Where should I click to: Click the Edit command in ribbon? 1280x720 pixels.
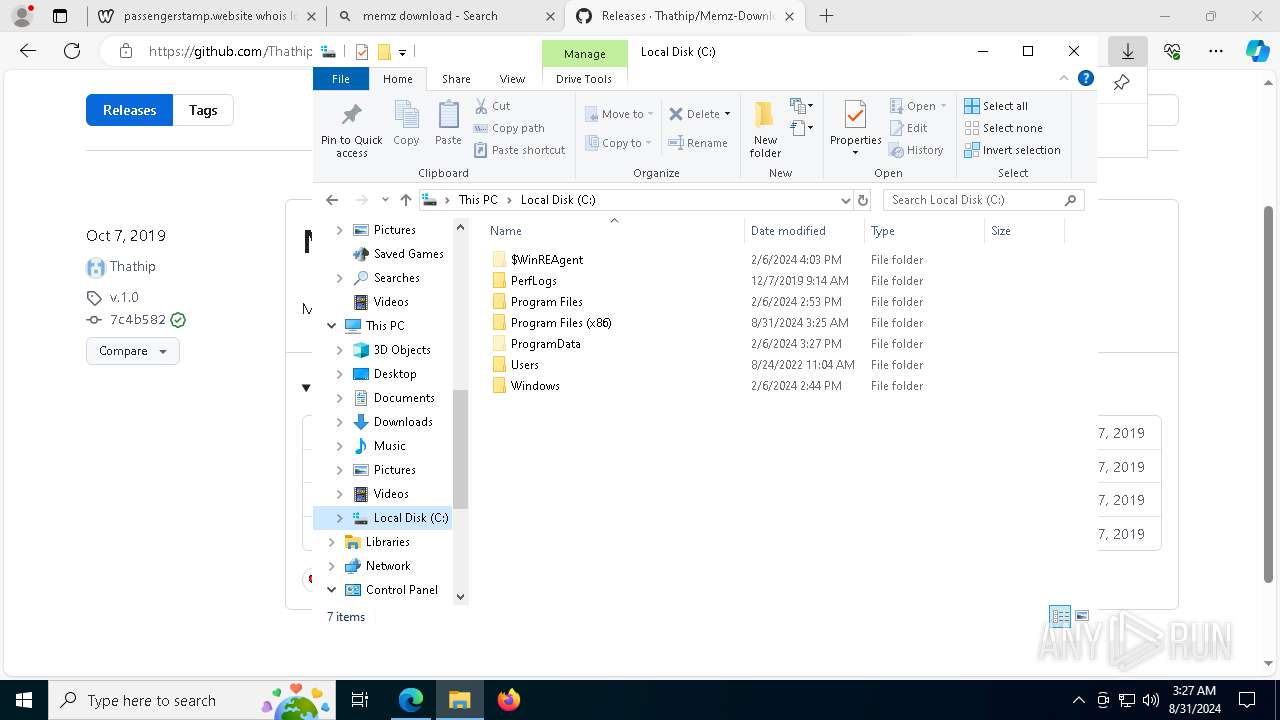[909, 128]
